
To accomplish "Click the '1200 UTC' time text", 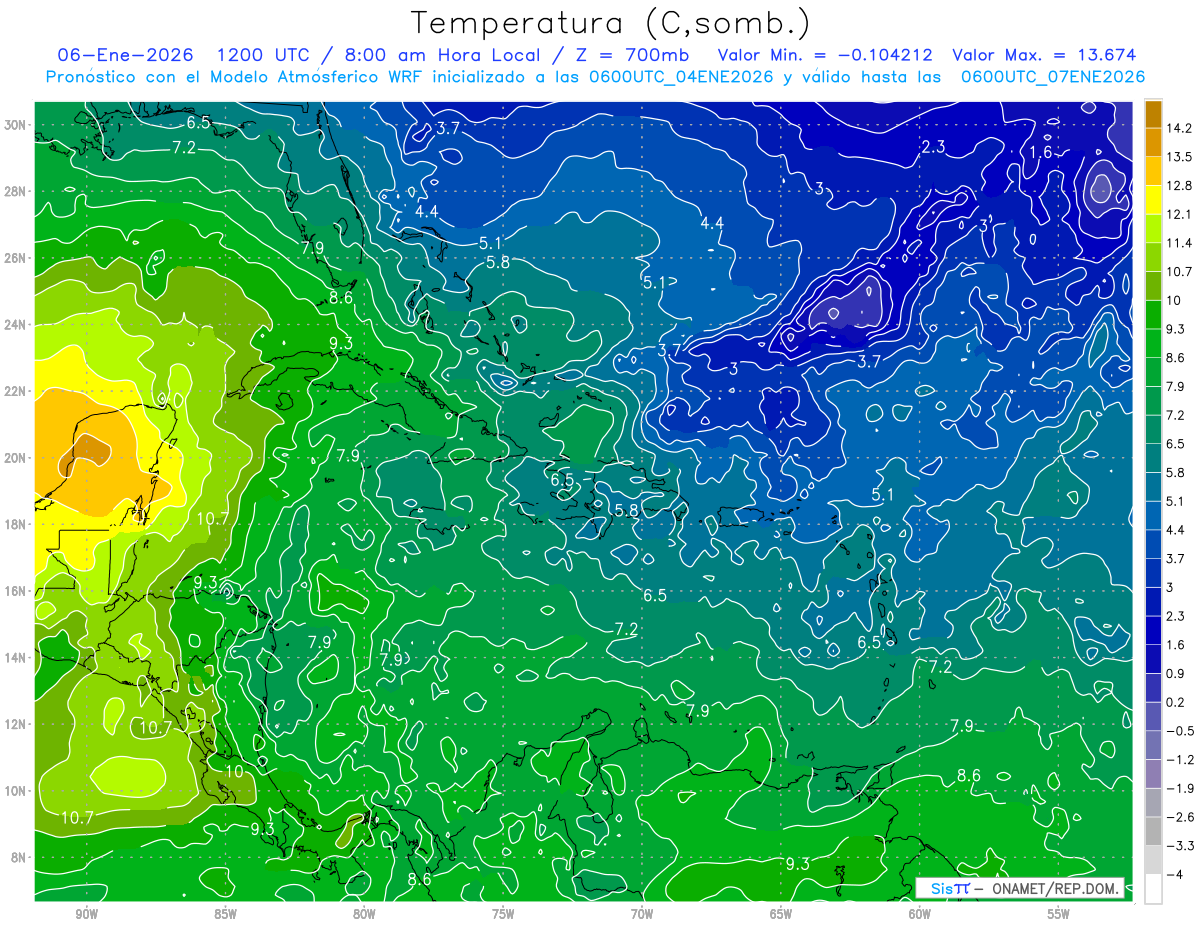I will [x=262, y=55].
